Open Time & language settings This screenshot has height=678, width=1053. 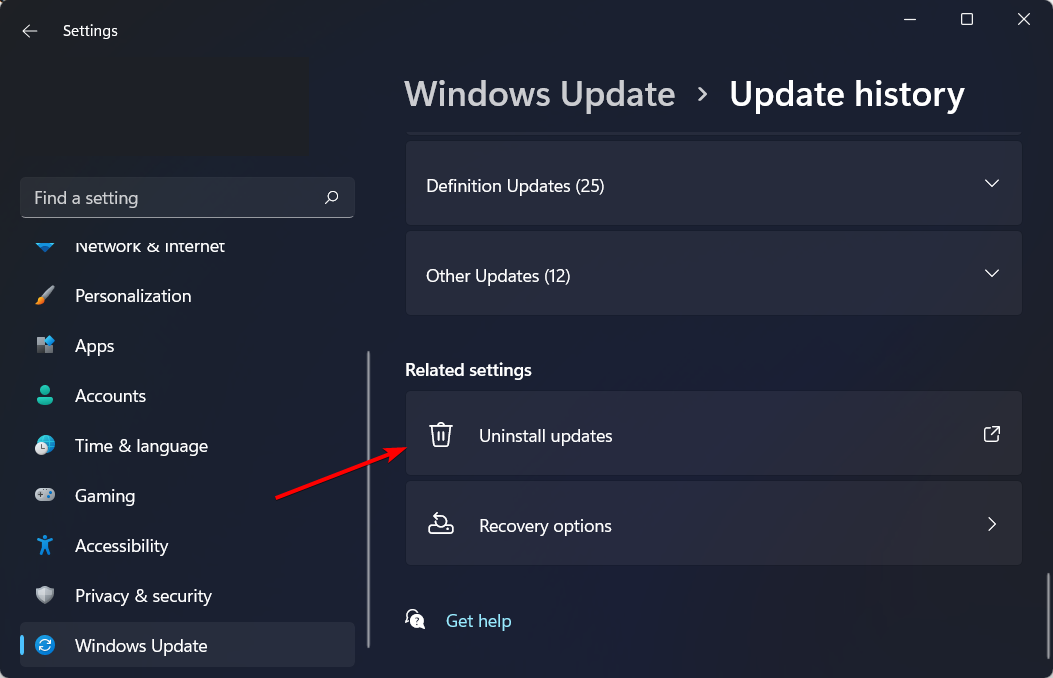coord(141,445)
